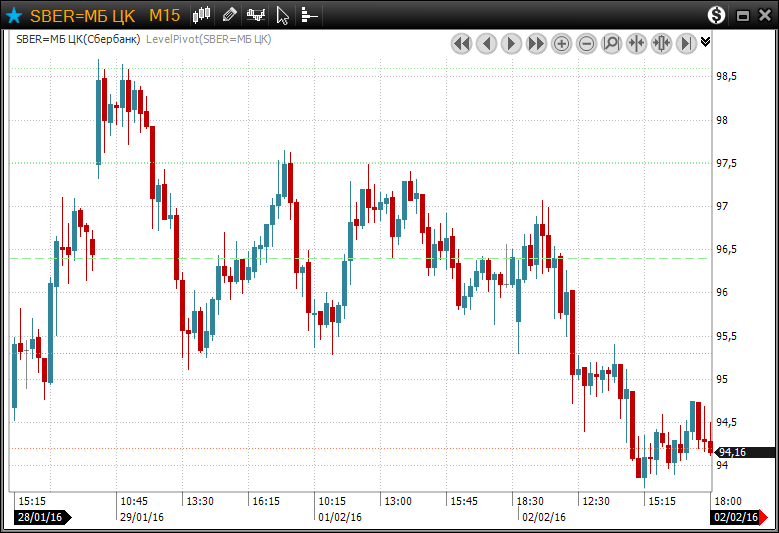This screenshot has height=533, width=779.
Task: Change the M15 timeframe
Action: (164, 15)
